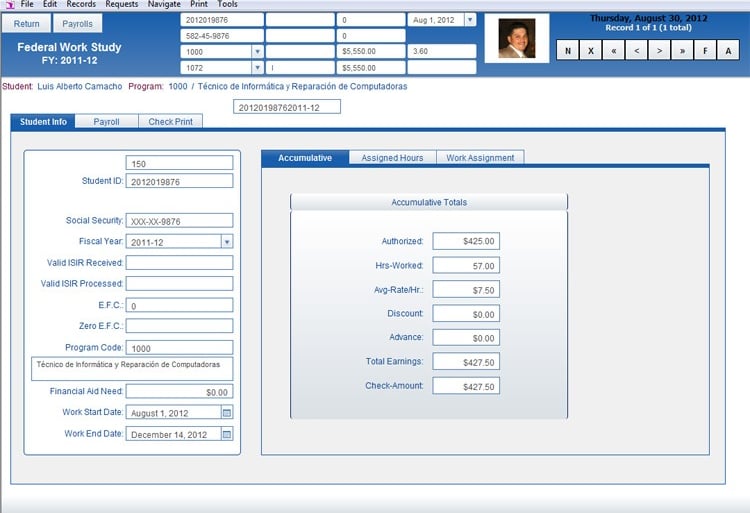This screenshot has width=750, height=513.
Task: Open calendar picker for Work End Date
Action: pyautogui.click(x=227, y=434)
